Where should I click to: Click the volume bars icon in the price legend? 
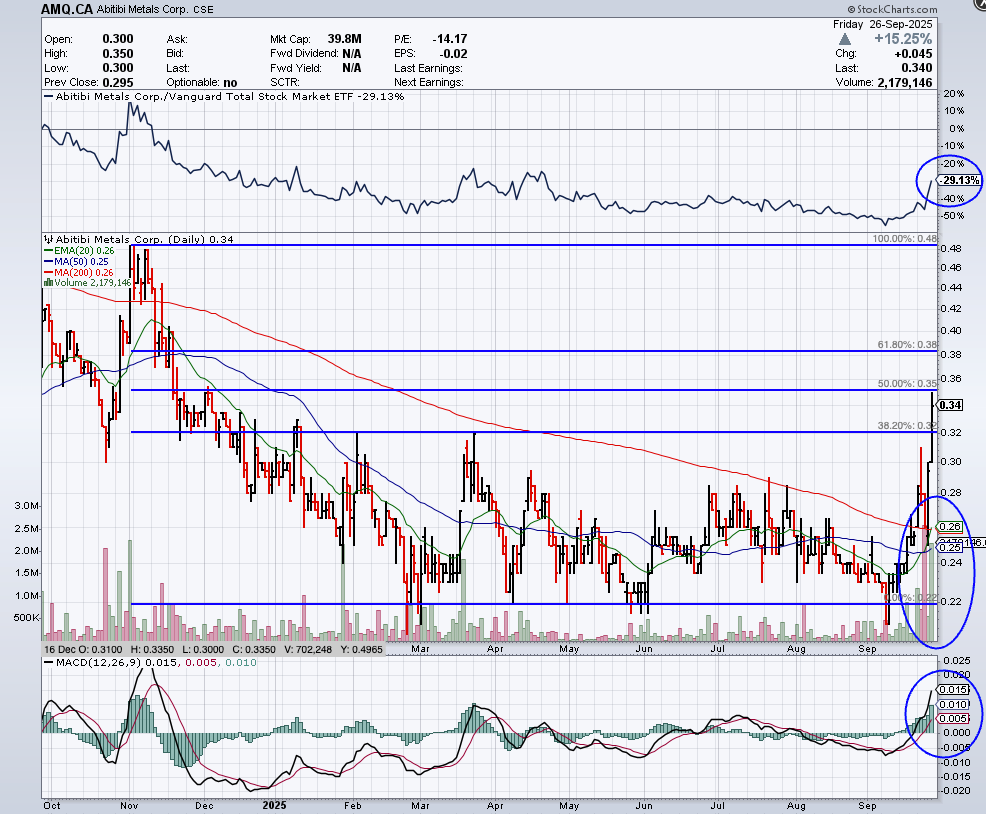[x=48, y=283]
